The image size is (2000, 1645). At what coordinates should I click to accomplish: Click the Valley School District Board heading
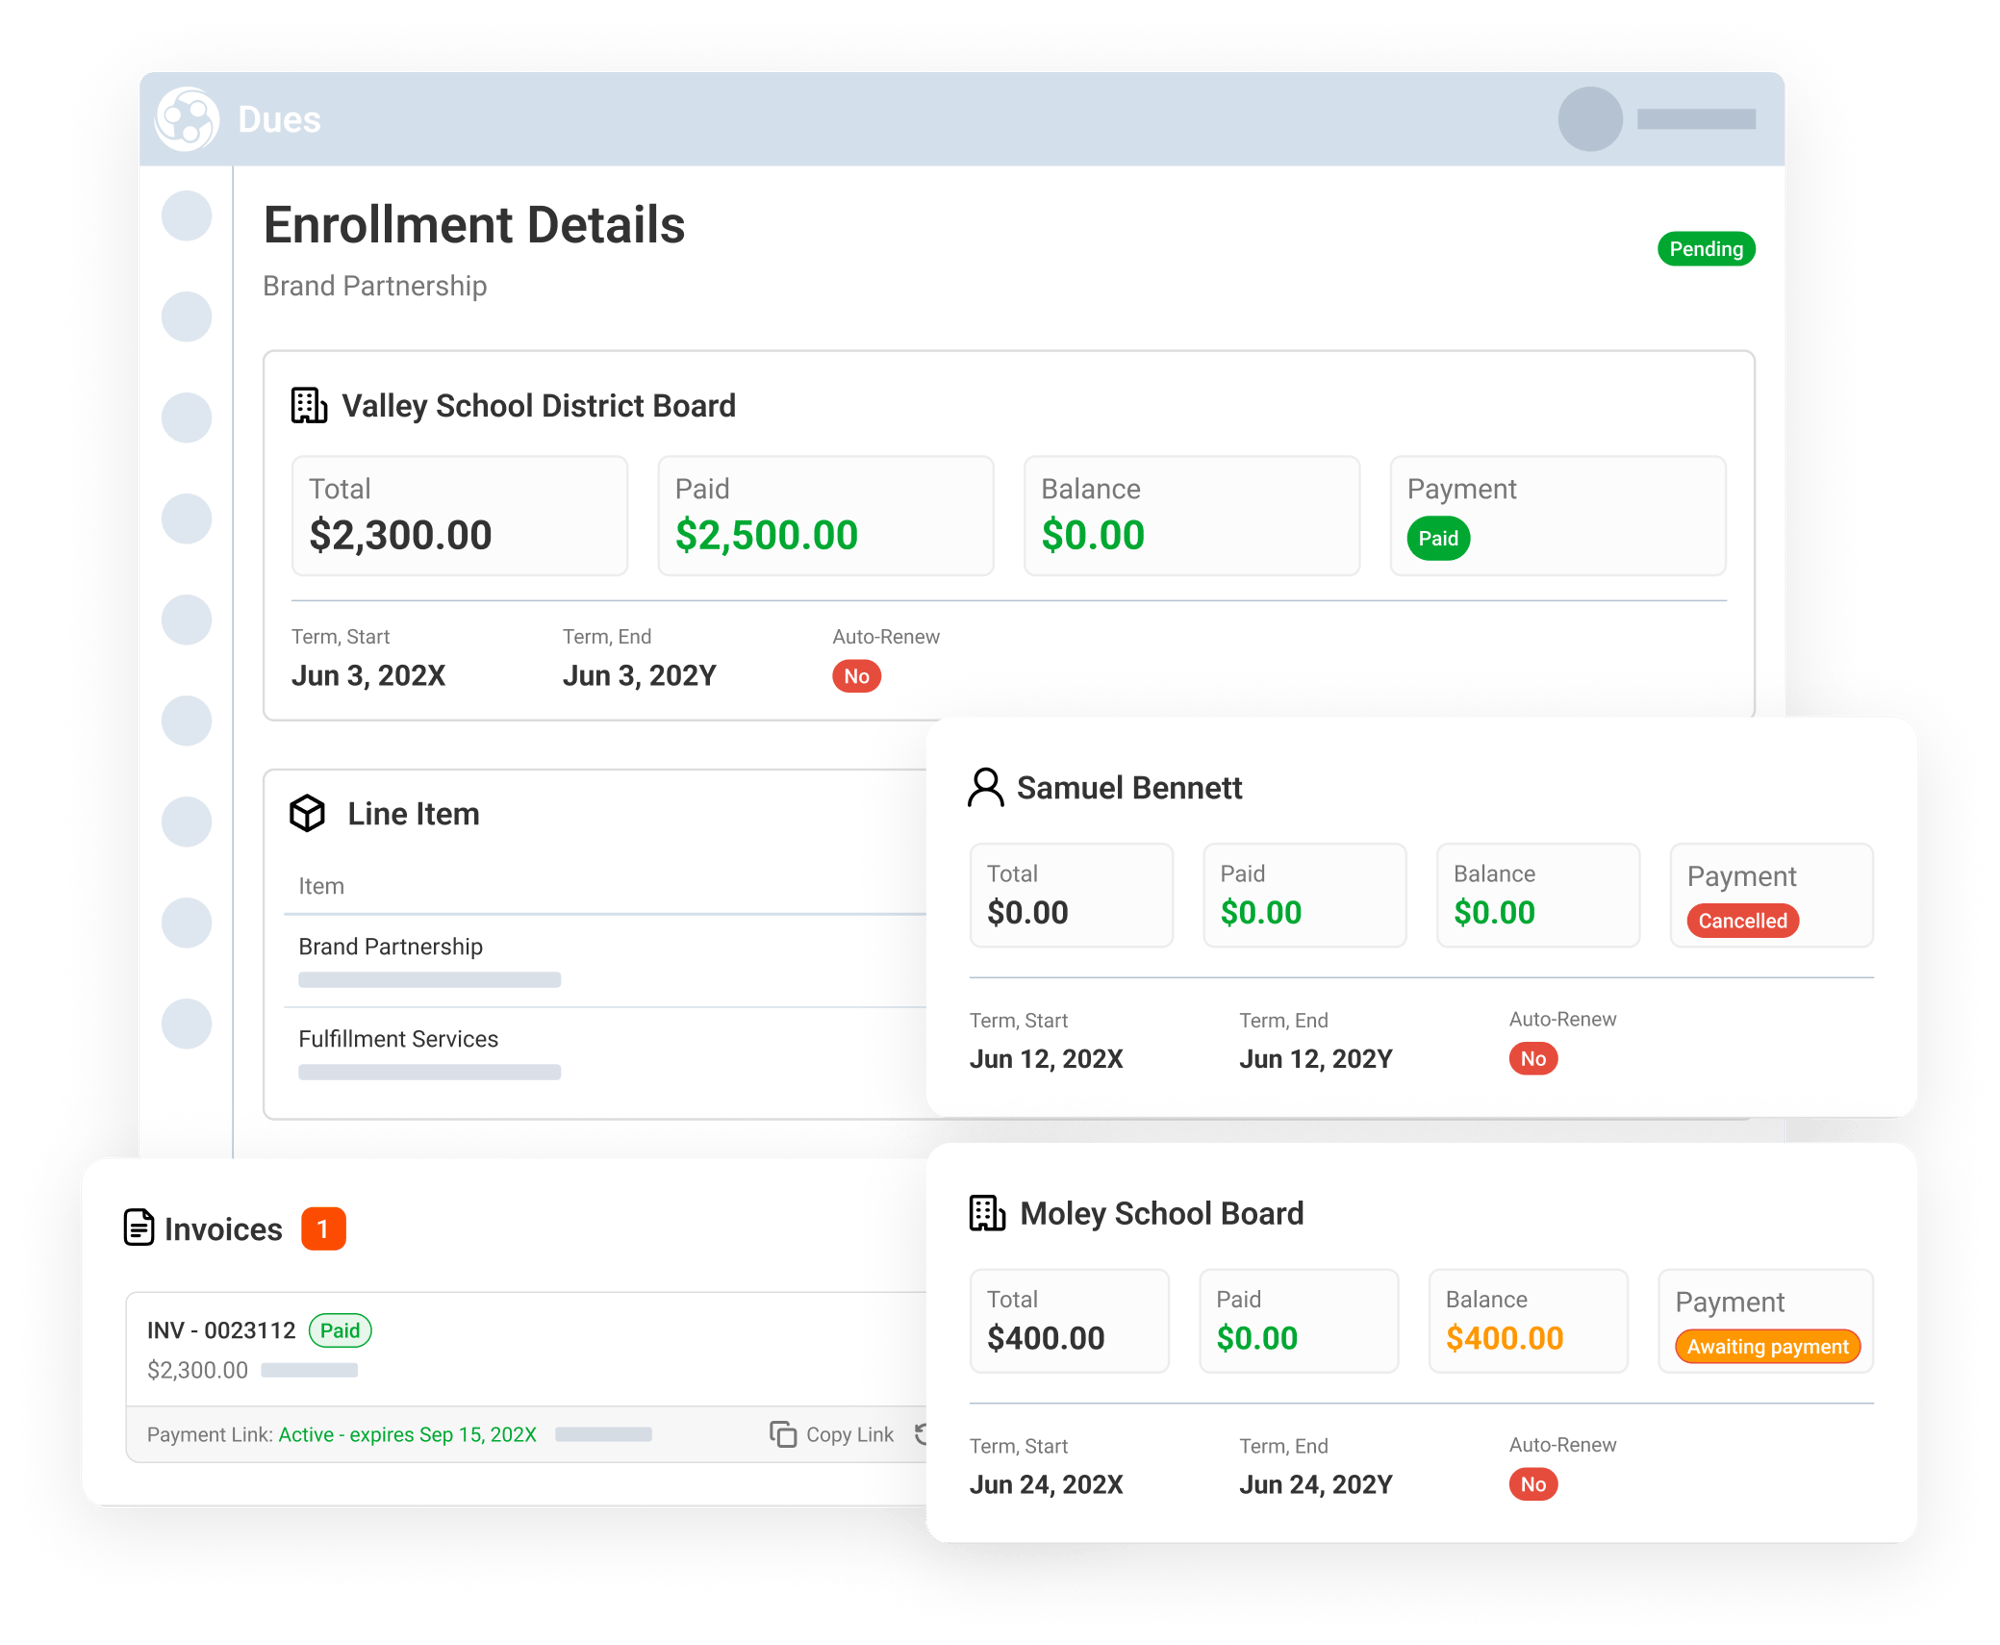click(538, 406)
